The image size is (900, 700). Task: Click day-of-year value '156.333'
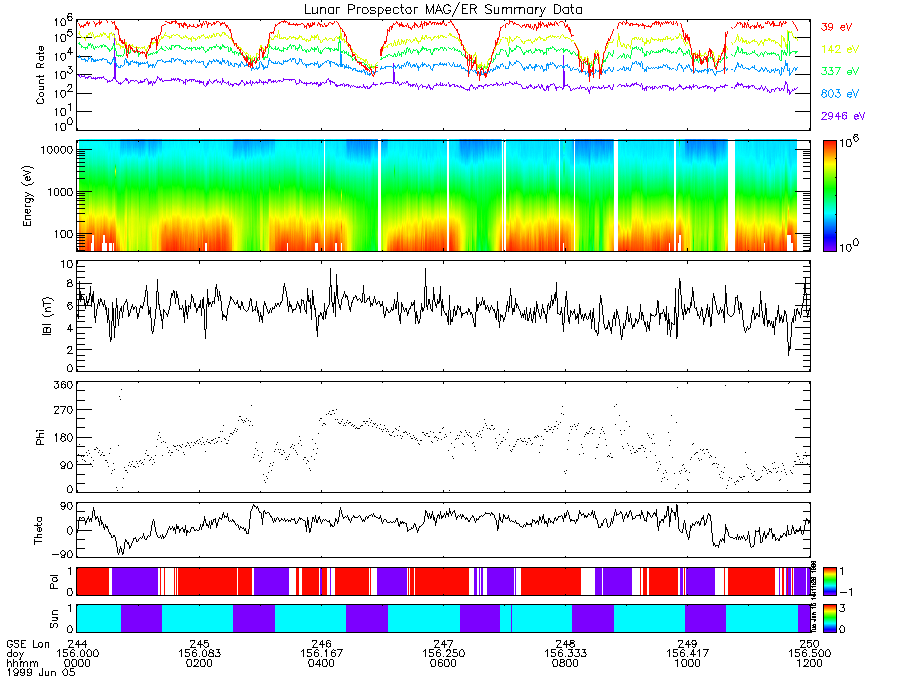point(565,654)
